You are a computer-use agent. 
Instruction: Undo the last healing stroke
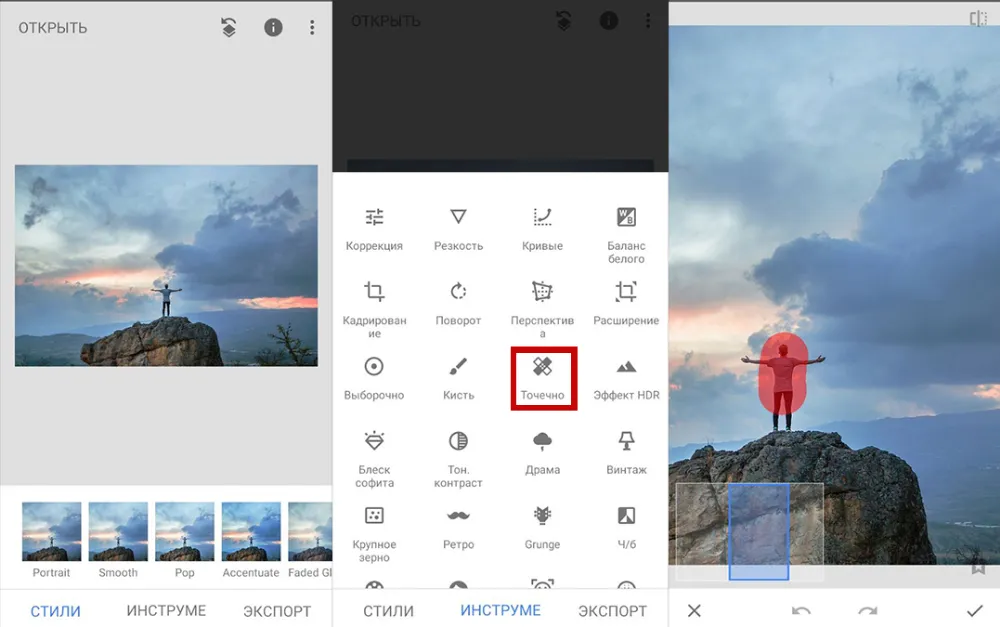(x=801, y=611)
